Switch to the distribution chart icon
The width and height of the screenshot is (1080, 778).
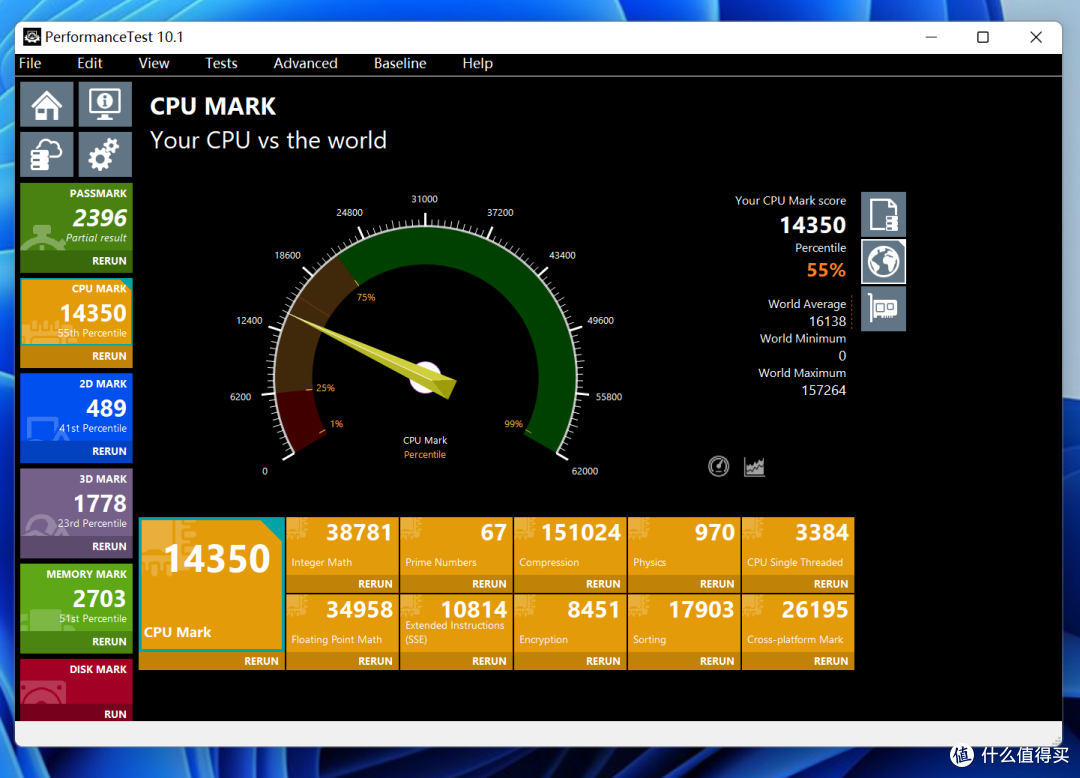click(754, 466)
